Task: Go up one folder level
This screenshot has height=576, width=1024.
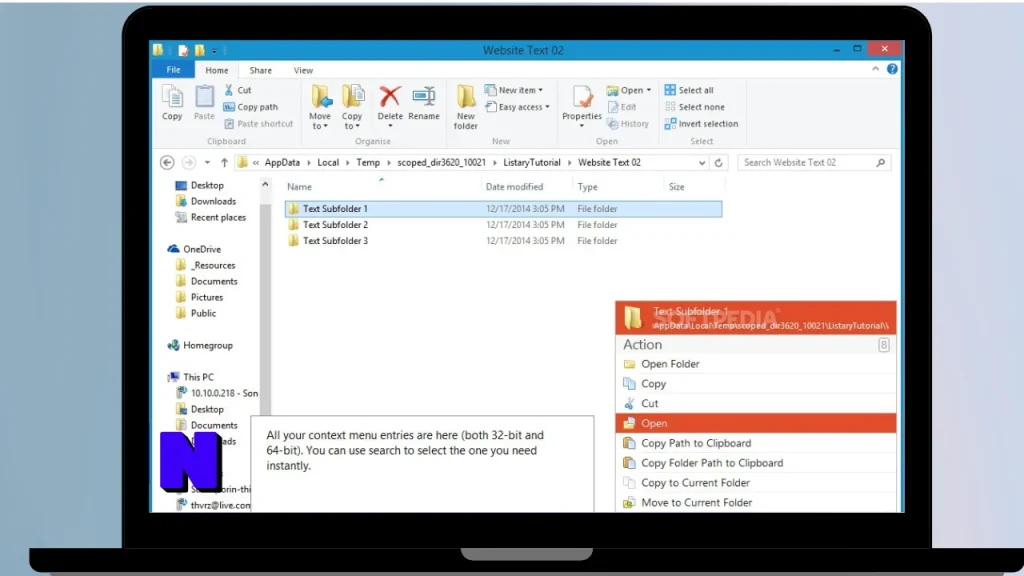Action: tap(224, 163)
